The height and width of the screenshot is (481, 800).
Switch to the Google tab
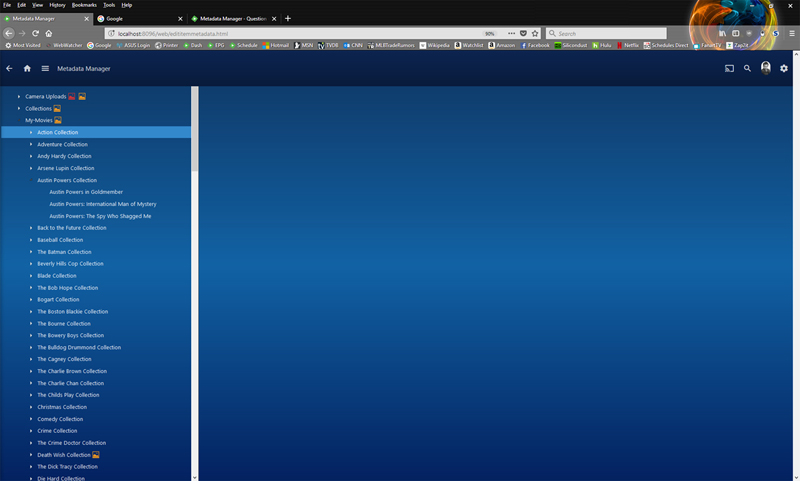pos(139,18)
